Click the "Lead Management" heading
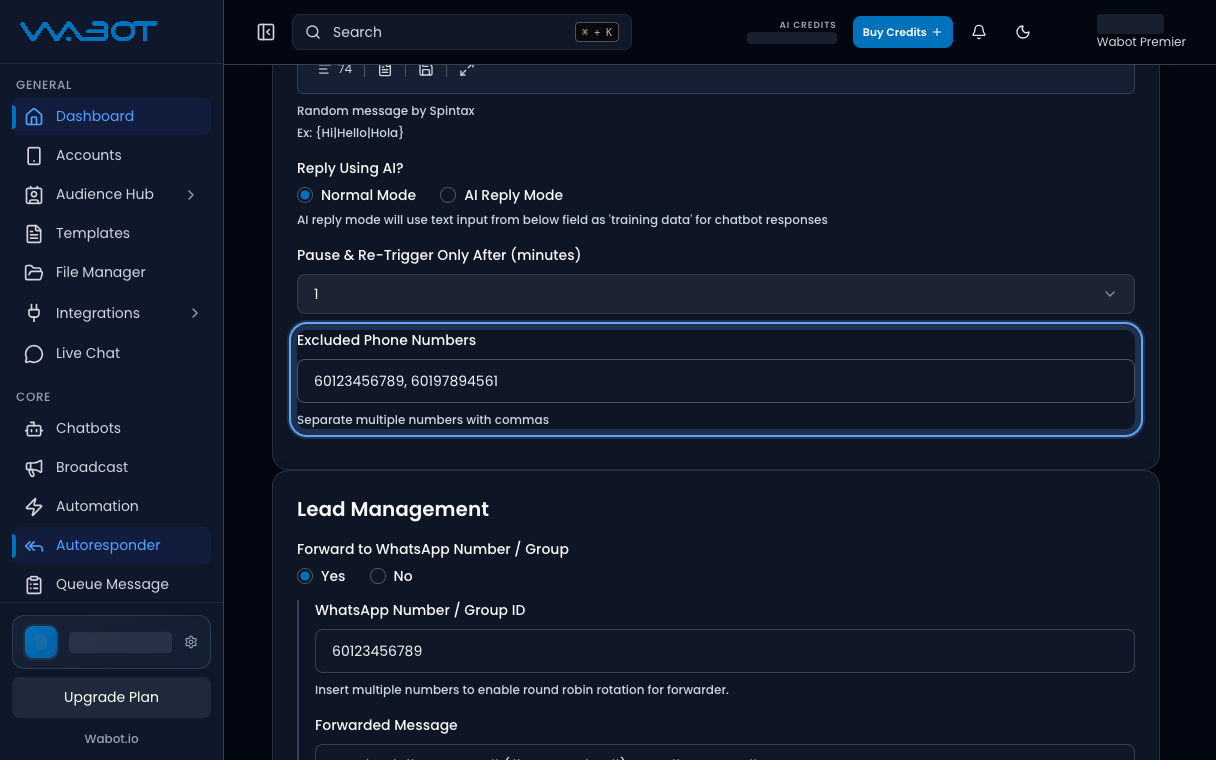Image resolution: width=1216 pixels, height=760 pixels. tap(393, 509)
